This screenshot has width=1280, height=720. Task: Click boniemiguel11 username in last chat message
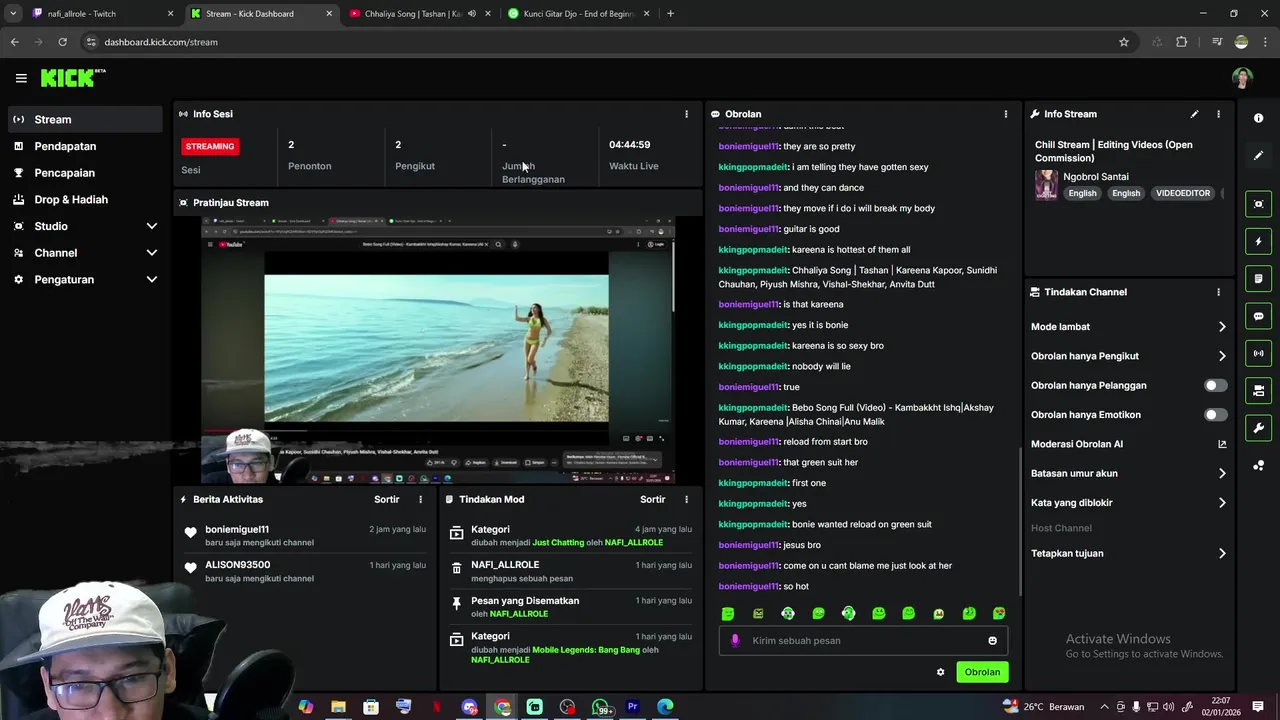click(x=748, y=587)
